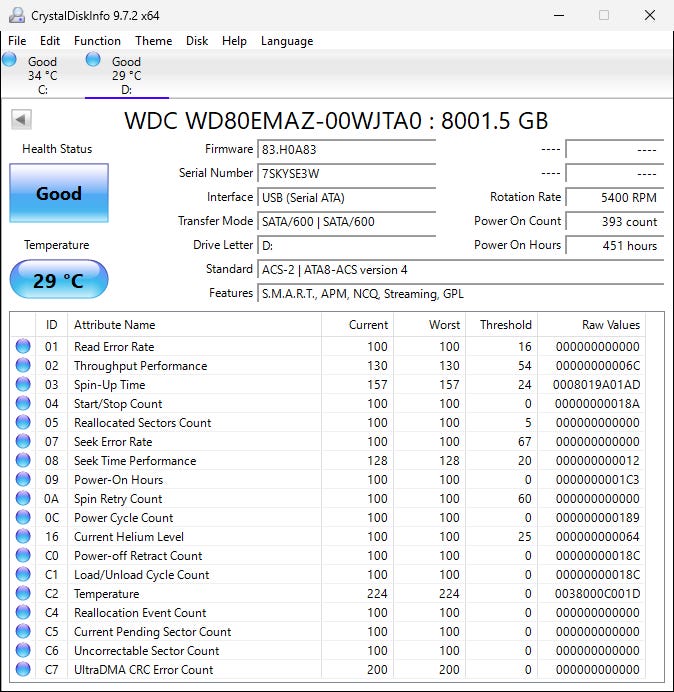The height and width of the screenshot is (692, 674).
Task: Open the Language menu
Action: pyautogui.click(x=287, y=41)
